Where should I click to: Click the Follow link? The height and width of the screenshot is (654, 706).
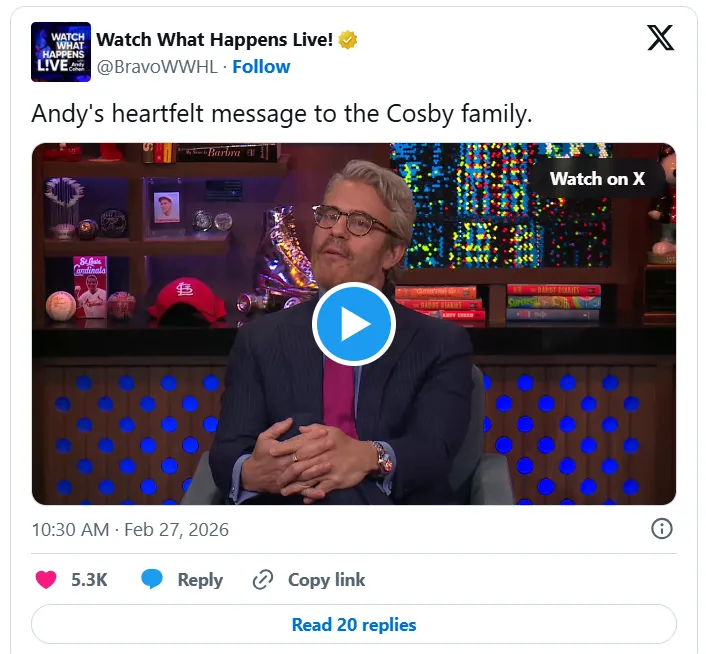pos(261,67)
